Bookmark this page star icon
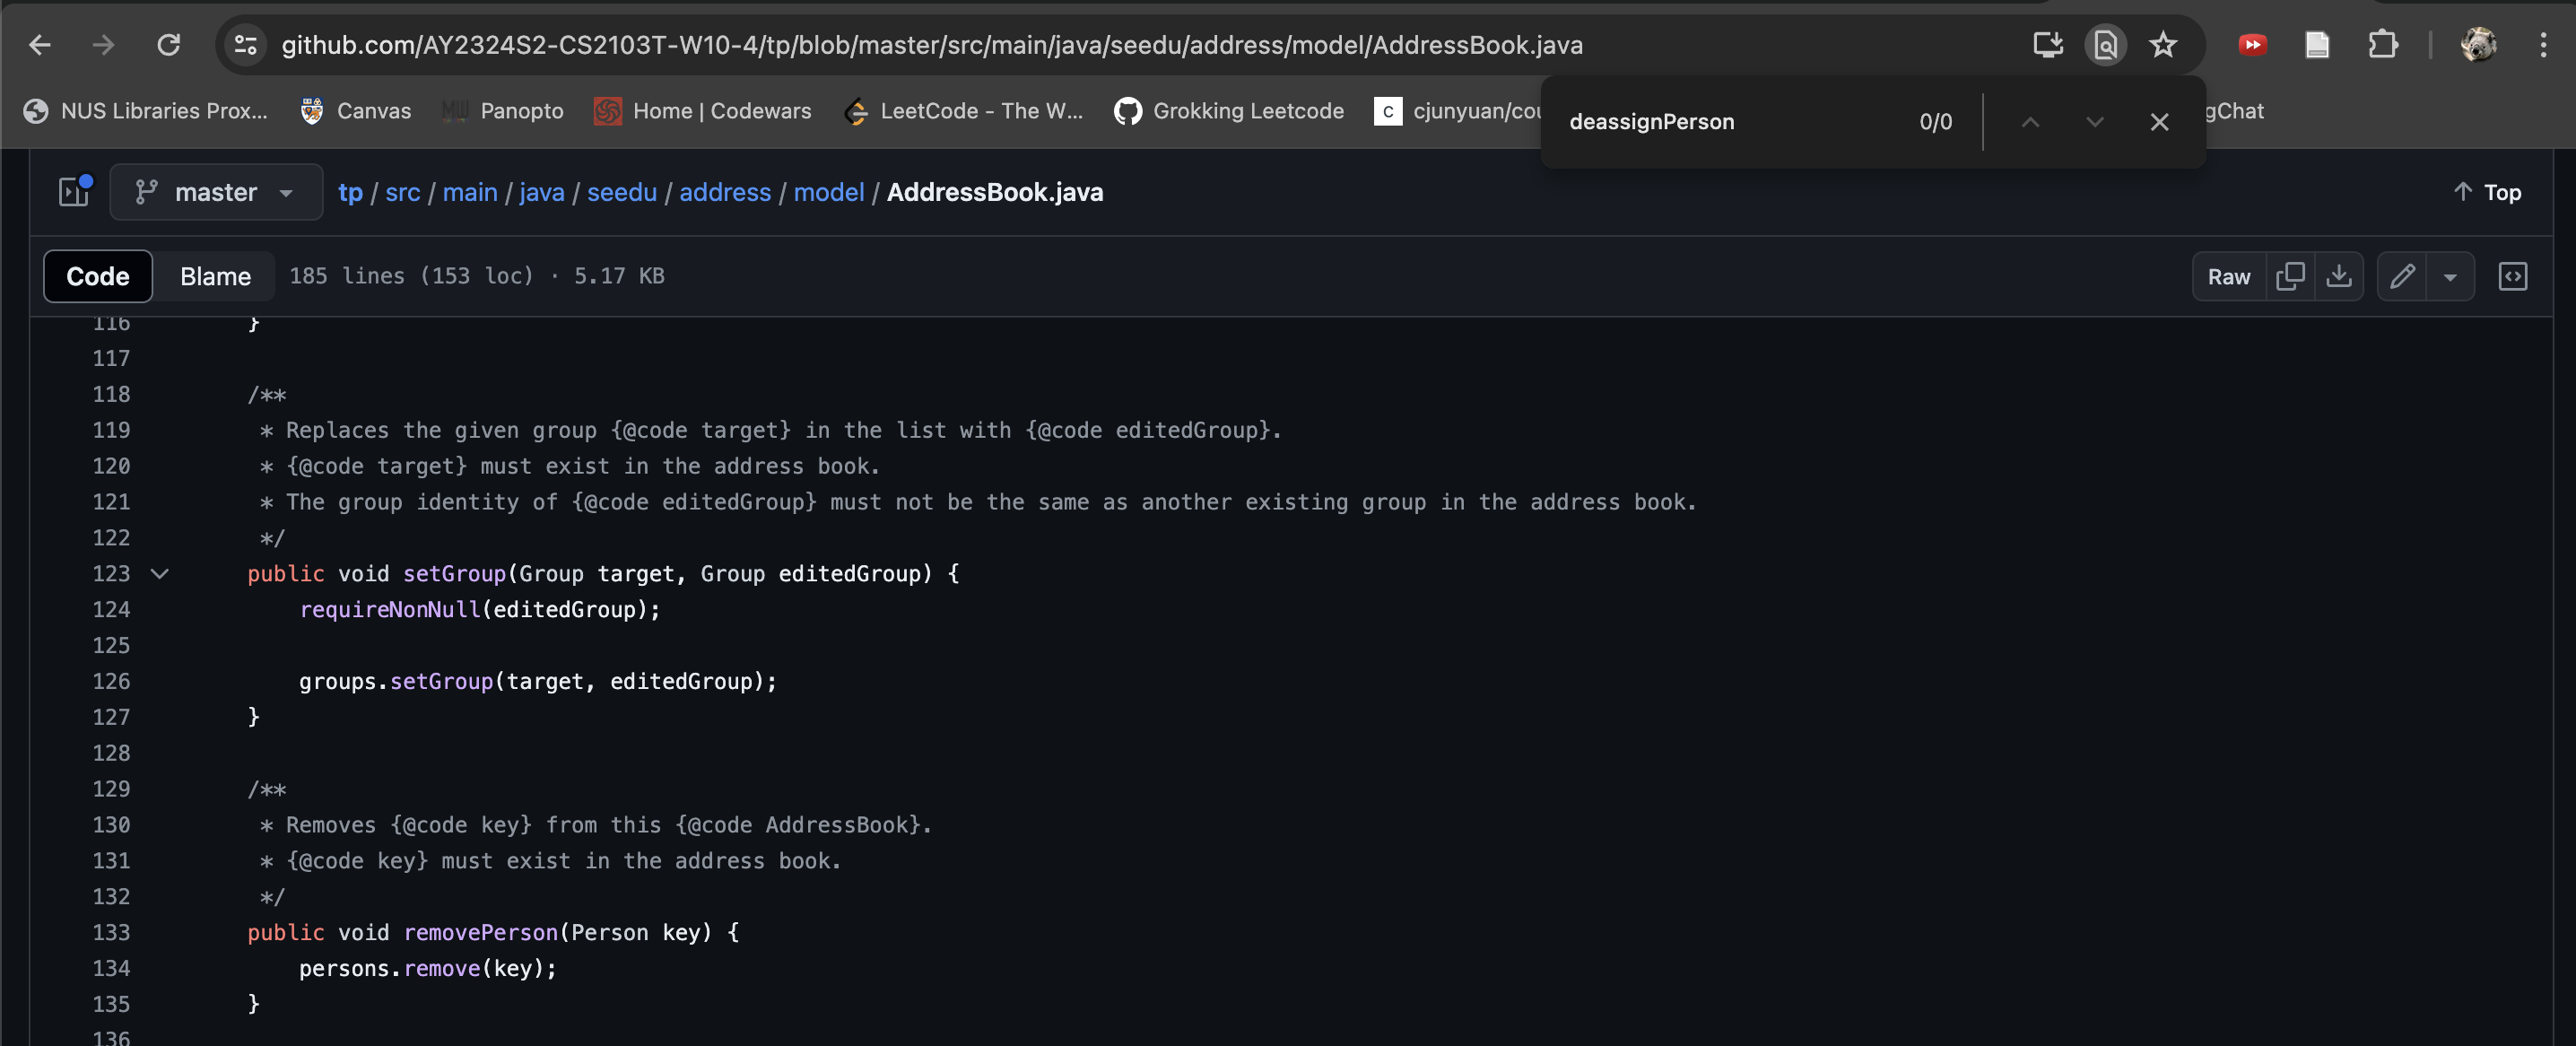Viewport: 2576px width, 1046px height. tap(2163, 45)
